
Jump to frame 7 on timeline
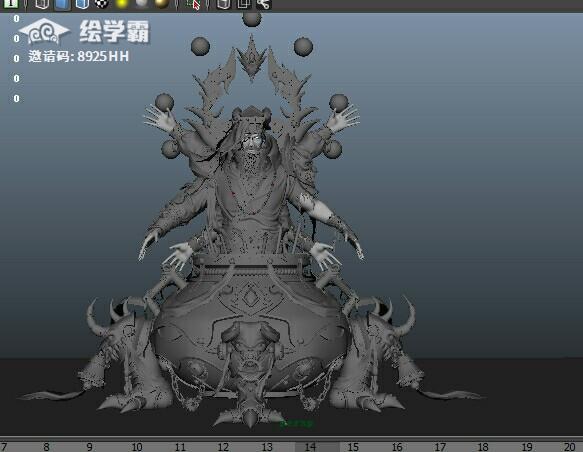point(4,446)
